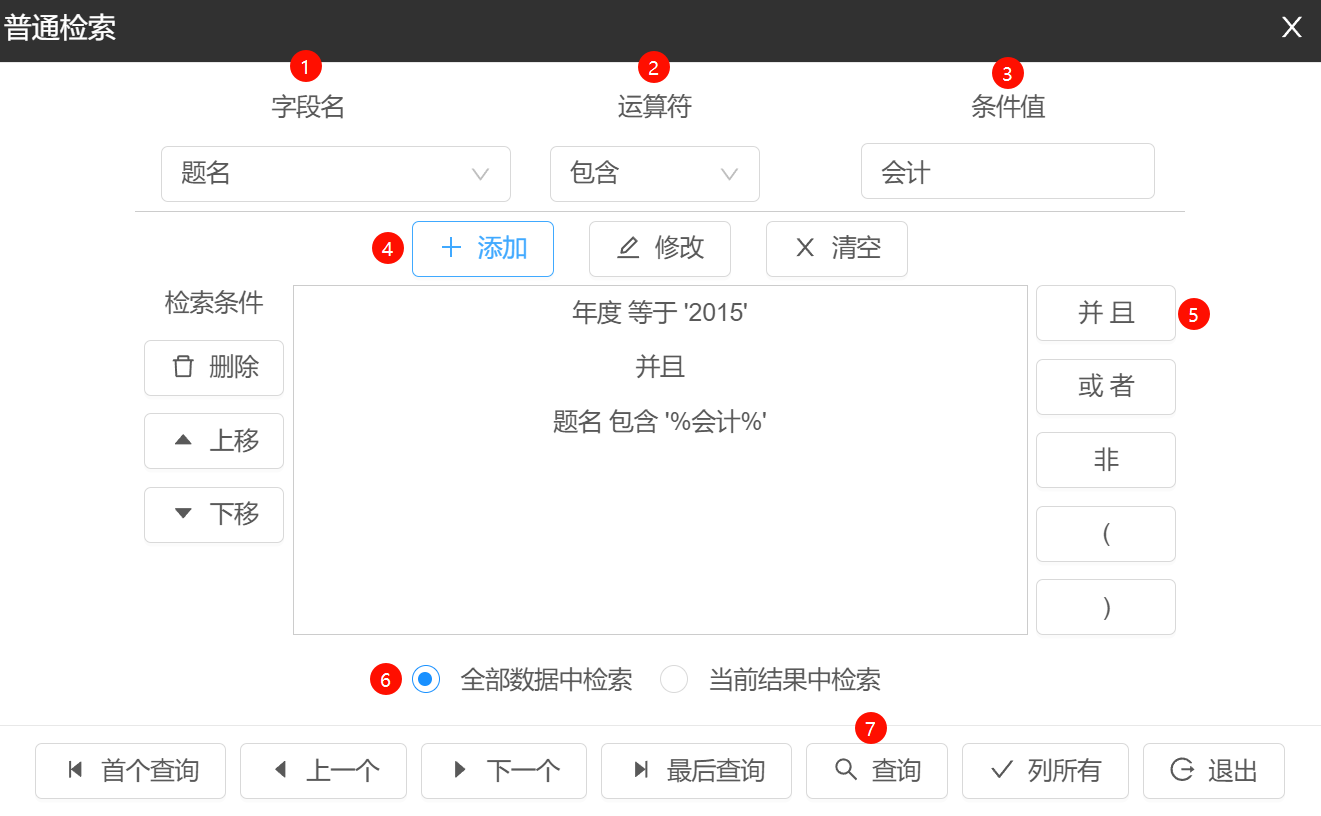Jump to 首个查询 (first query)
The width and height of the screenshot is (1321, 816).
tap(131, 770)
